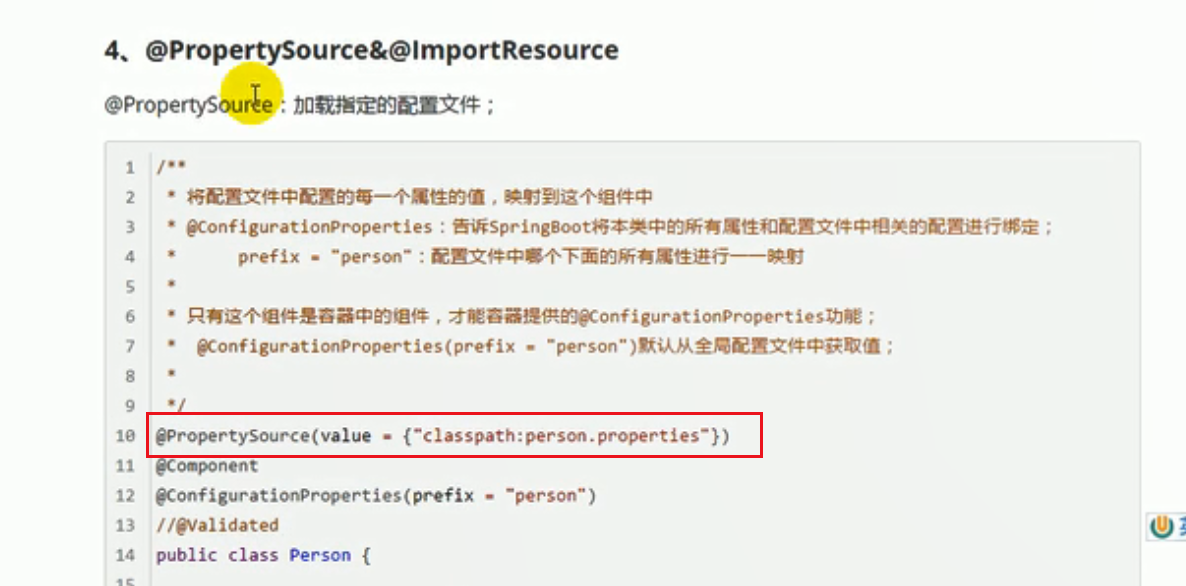
Task: Click line number 10 in the code gutter
Action: coord(126,436)
